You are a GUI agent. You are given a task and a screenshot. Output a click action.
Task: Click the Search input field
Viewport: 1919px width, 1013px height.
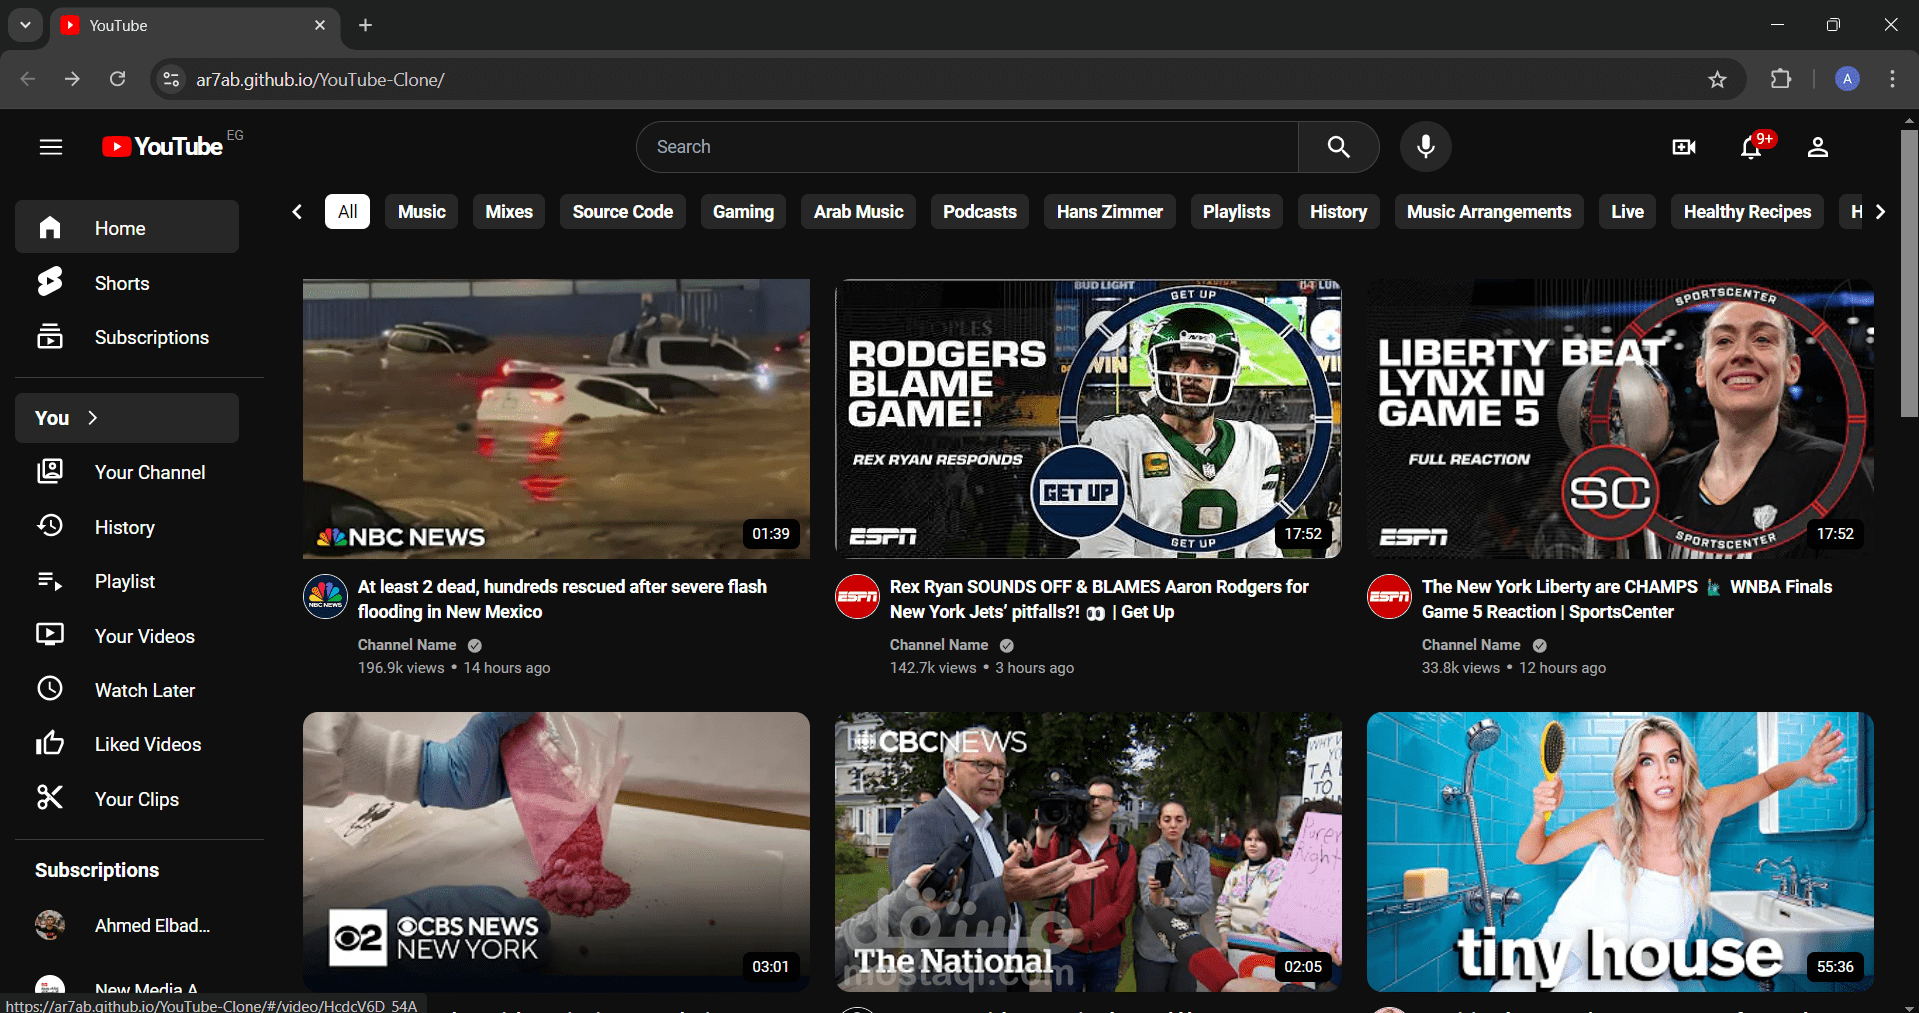tap(967, 147)
